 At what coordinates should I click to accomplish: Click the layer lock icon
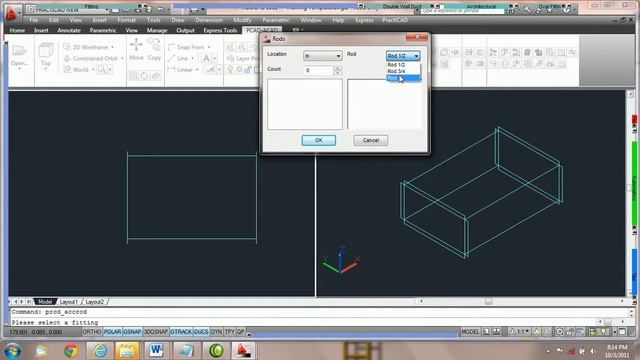pos(248,70)
